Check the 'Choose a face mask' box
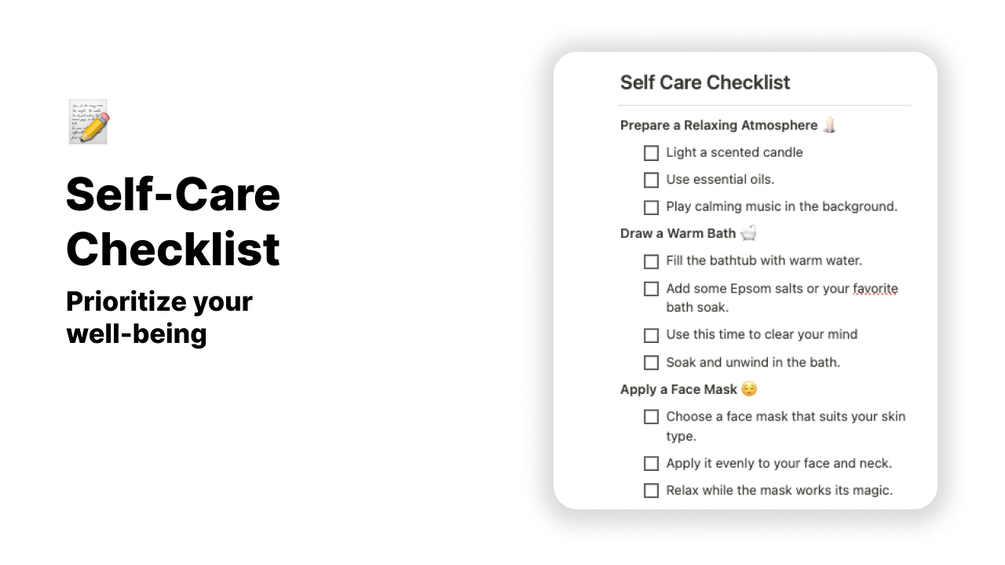The height and width of the screenshot is (565, 1005). click(x=651, y=417)
